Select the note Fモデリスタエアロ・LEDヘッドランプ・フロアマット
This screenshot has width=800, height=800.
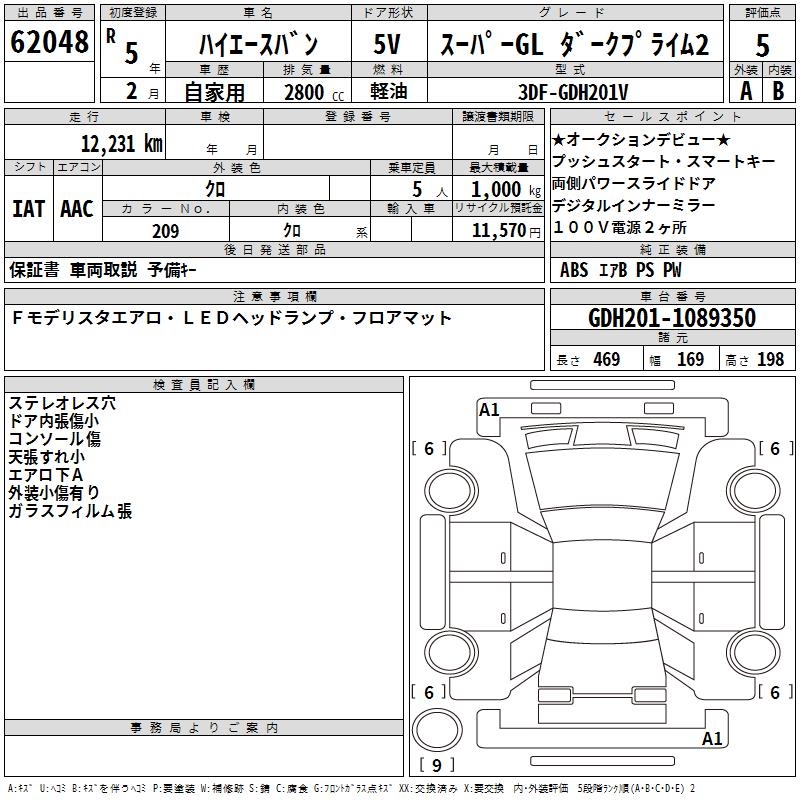click(x=231, y=318)
